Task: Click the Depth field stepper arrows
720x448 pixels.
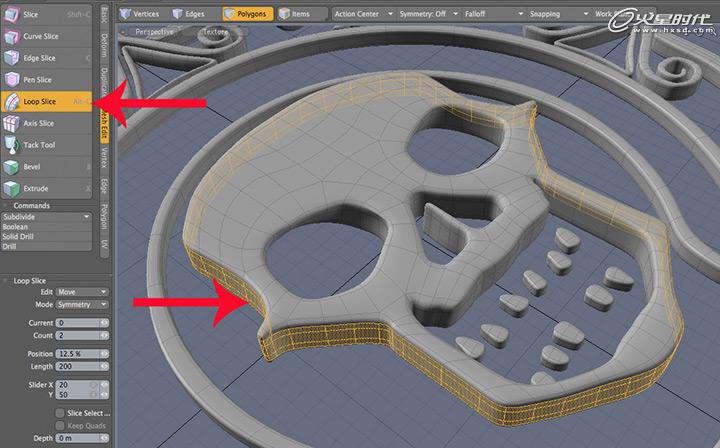Action: pyautogui.click(x=105, y=438)
